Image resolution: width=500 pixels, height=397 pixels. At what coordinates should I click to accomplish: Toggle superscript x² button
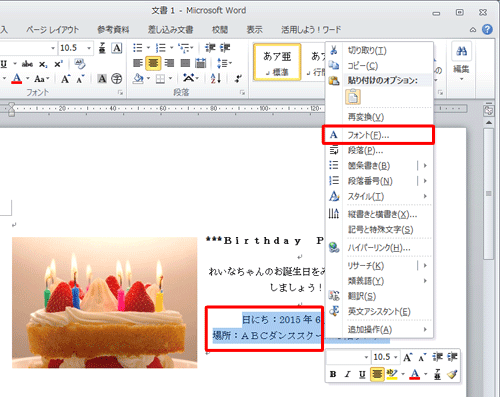tap(58, 64)
